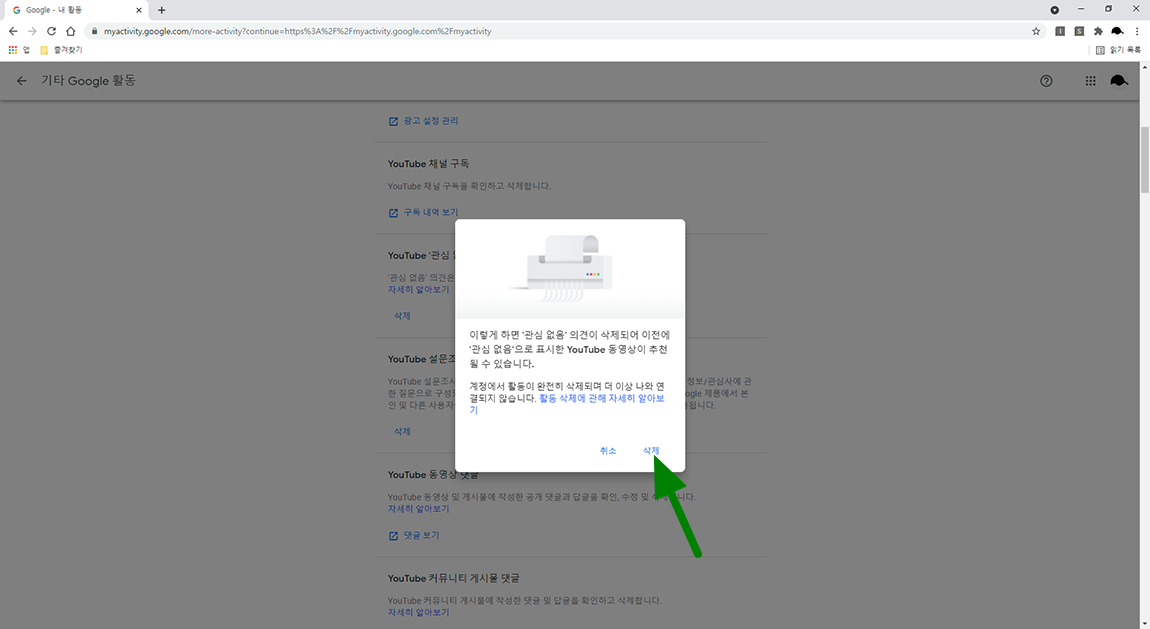Close the Google 내 활동 tab
The height and width of the screenshot is (629, 1150).
(139, 10)
